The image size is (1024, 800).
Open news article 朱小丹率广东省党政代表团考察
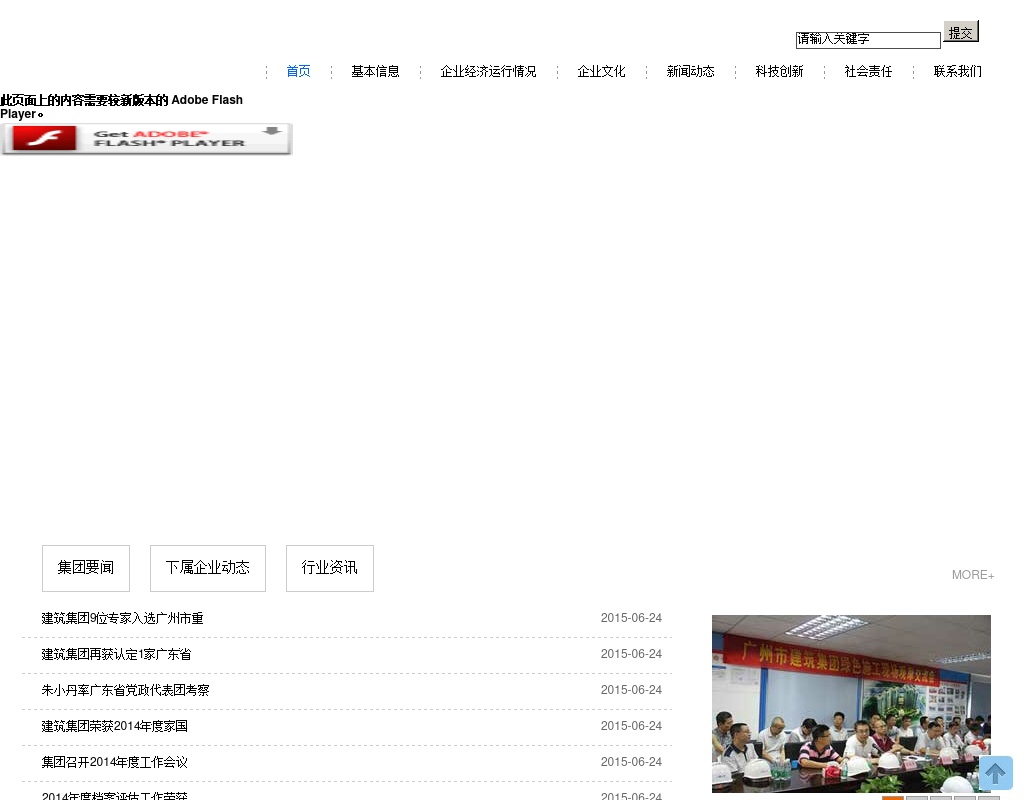click(125, 691)
